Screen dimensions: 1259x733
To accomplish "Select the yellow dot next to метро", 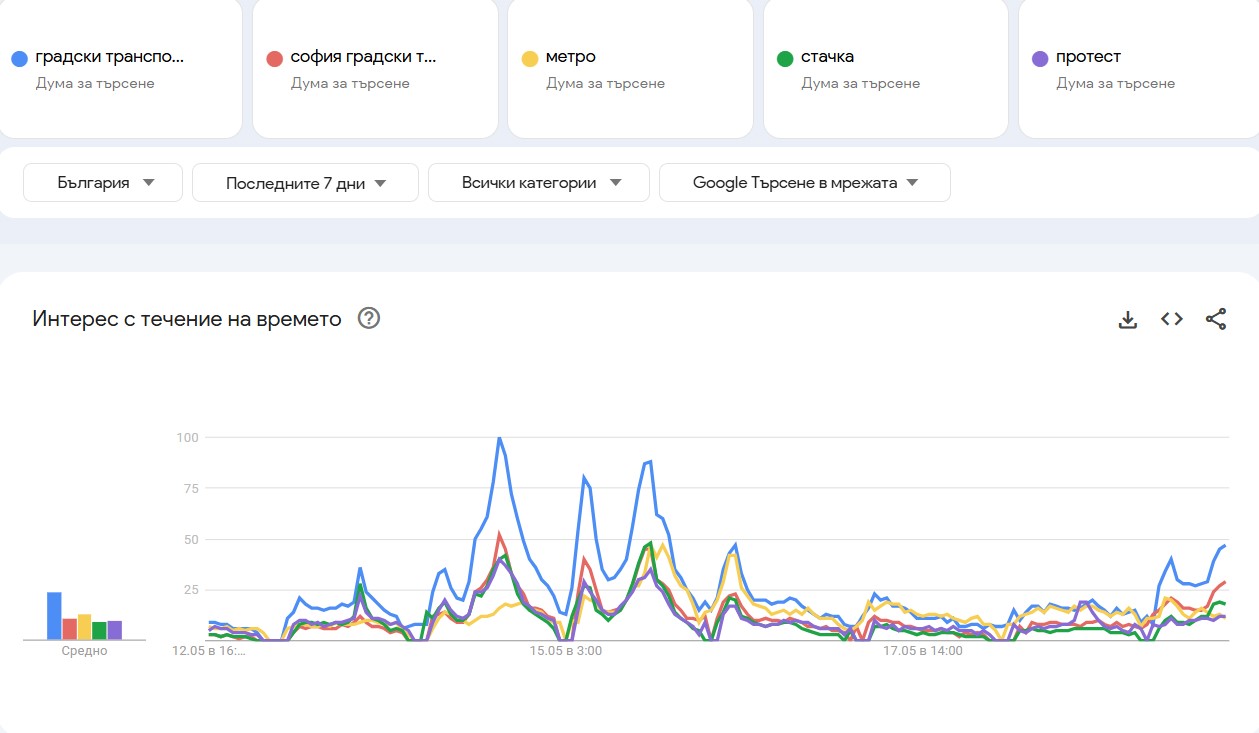I will tap(527, 57).
